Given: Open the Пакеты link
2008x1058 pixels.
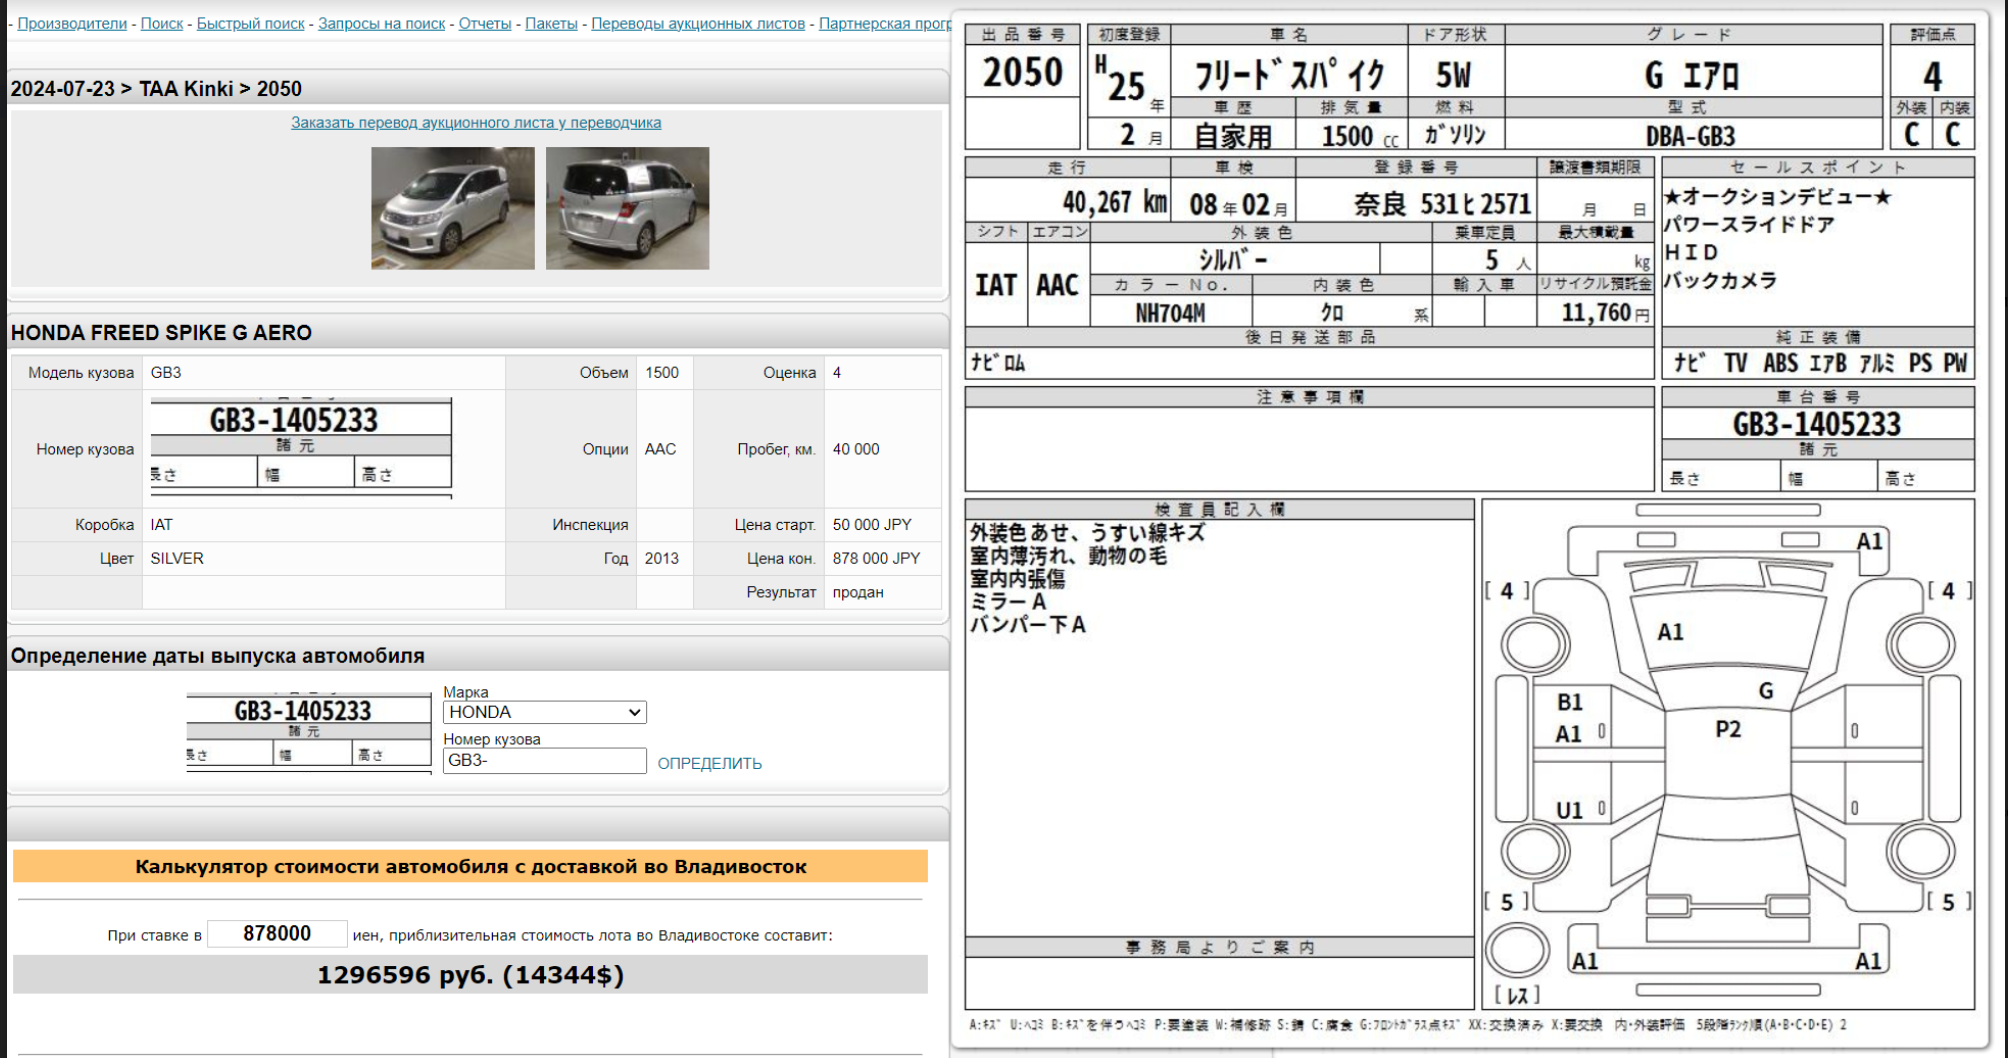Looking at the screenshot, I should click(551, 23).
